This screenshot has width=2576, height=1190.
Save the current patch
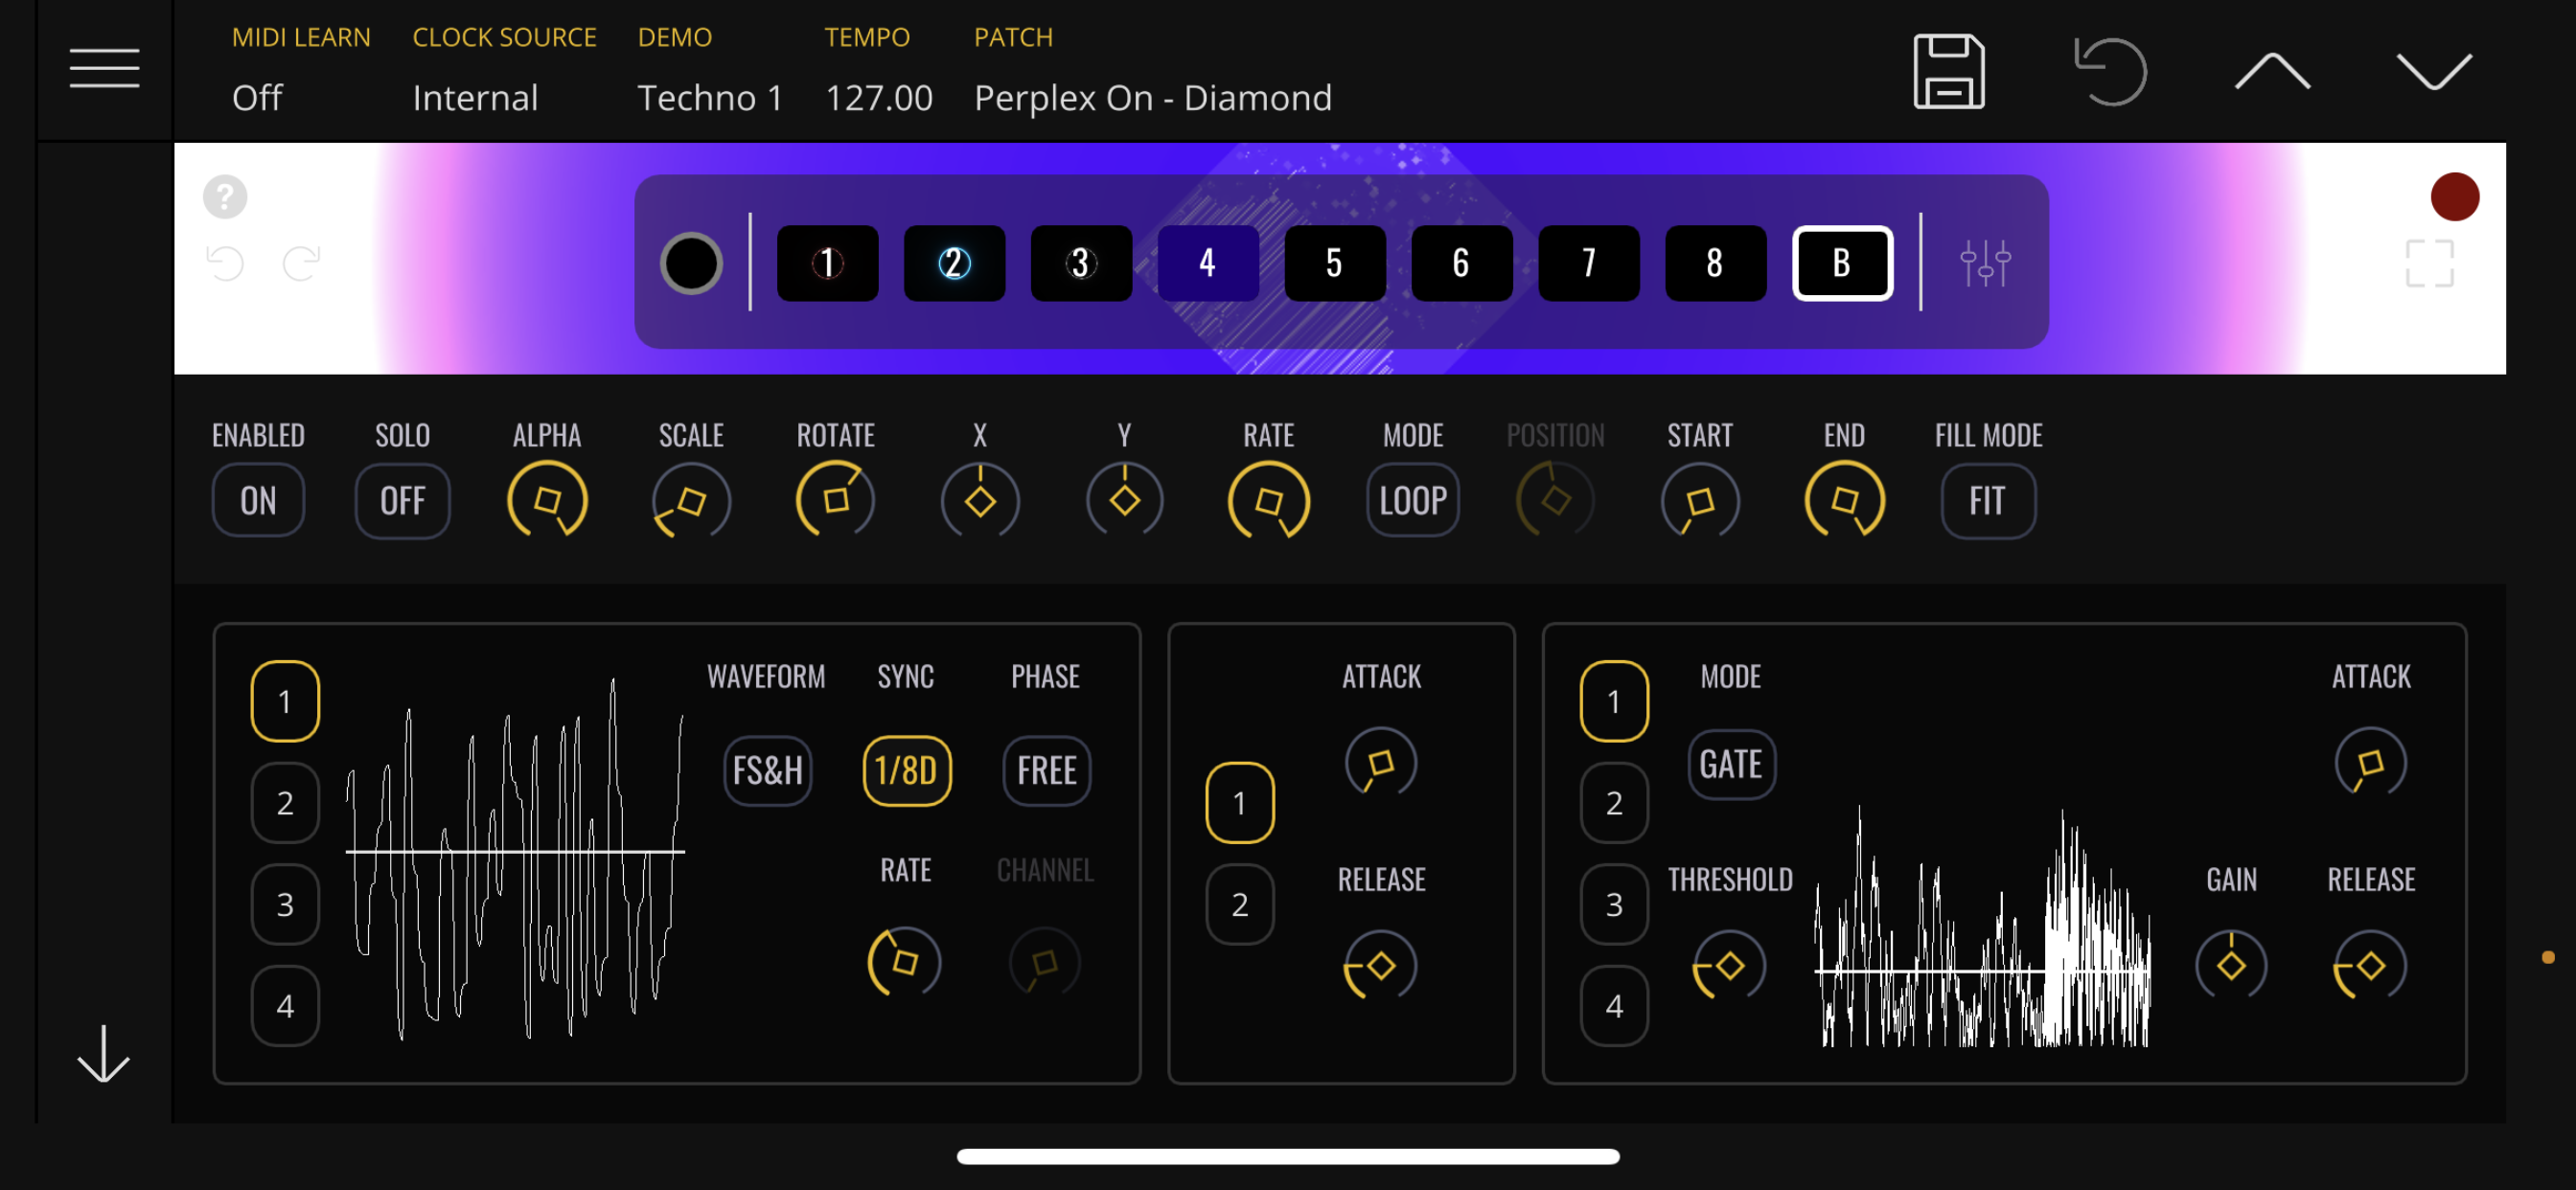(1948, 71)
